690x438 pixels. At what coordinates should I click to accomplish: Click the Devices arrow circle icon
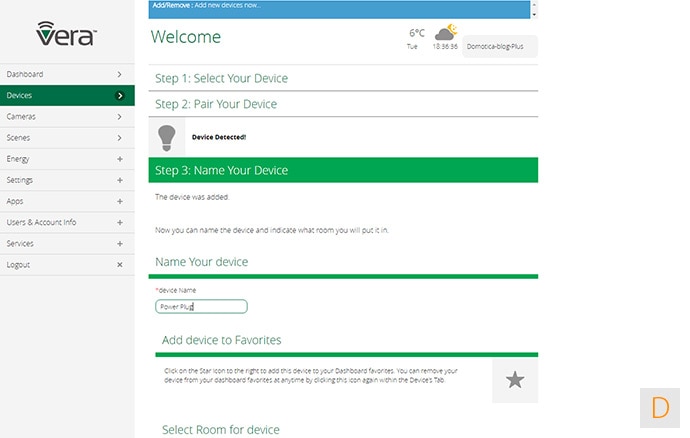tap(120, 96)
